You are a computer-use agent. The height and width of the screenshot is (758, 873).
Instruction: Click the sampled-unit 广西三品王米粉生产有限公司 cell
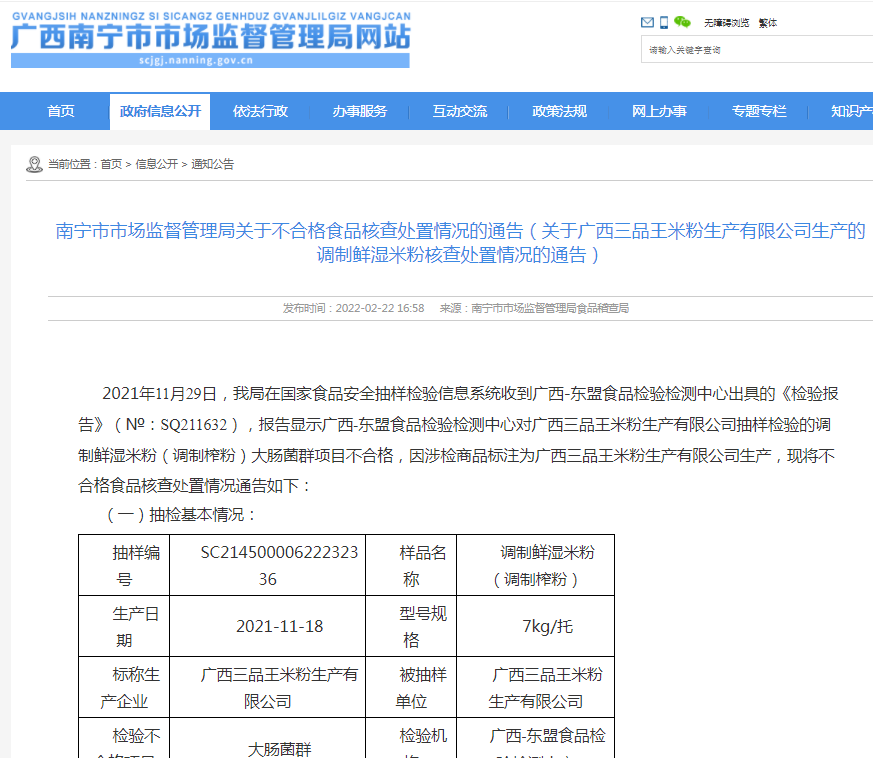536,687
